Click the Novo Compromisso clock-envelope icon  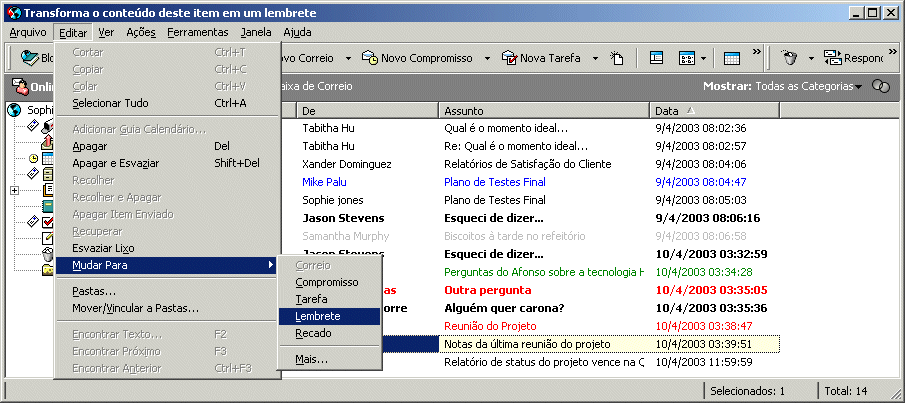(370, 58)
